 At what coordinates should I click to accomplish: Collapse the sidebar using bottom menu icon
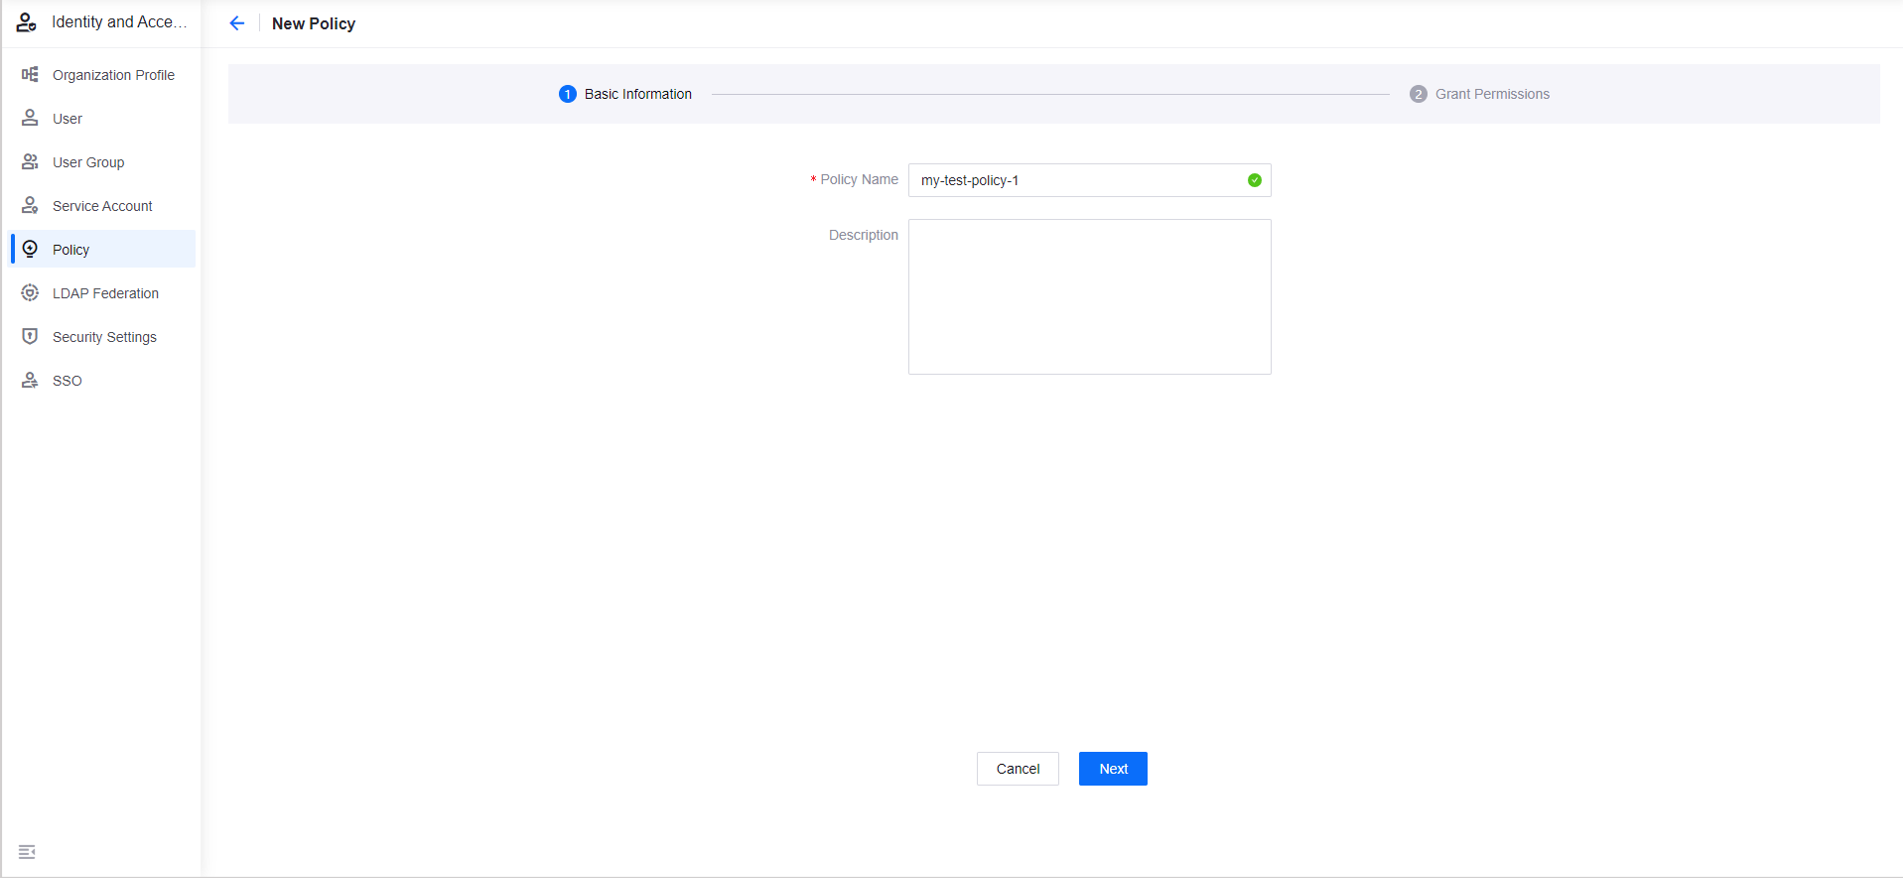tap(27, 852)
